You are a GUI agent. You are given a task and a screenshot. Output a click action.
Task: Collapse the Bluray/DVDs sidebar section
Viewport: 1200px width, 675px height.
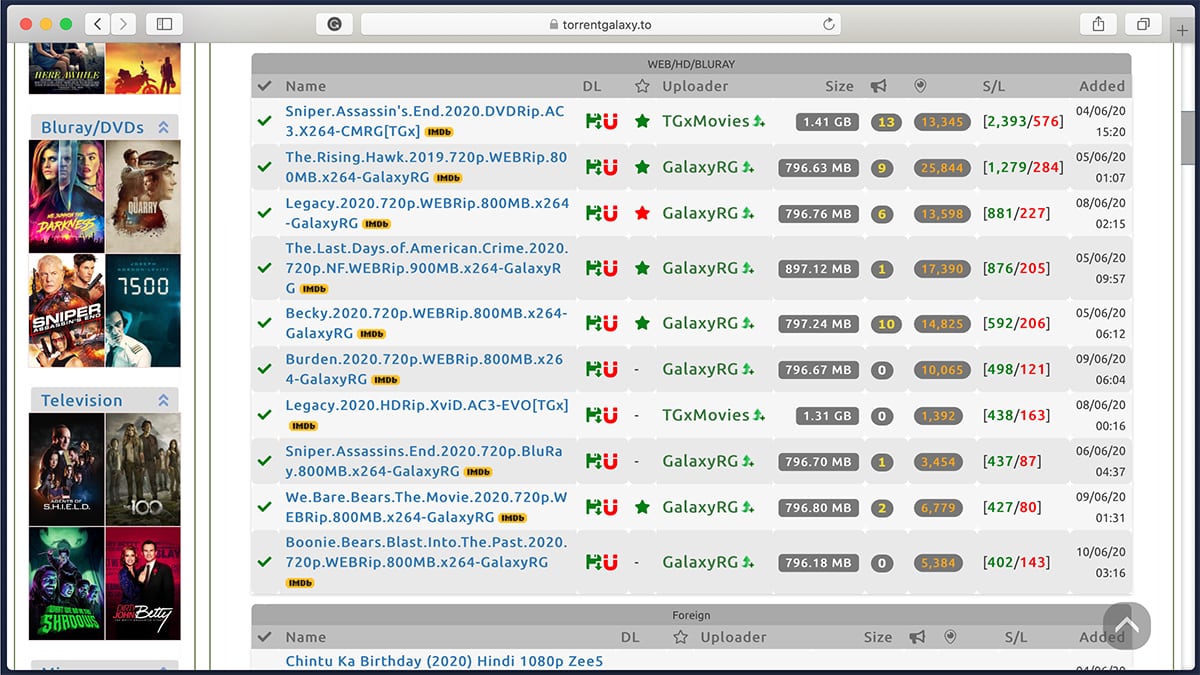click(x=163, y=127)
